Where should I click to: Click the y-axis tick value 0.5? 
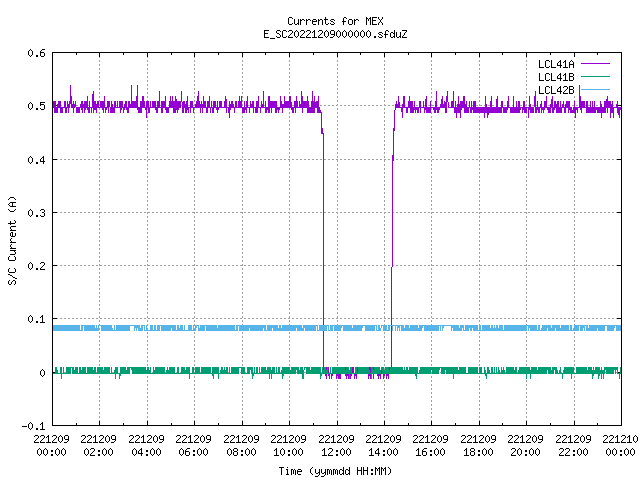coord(36,106)
